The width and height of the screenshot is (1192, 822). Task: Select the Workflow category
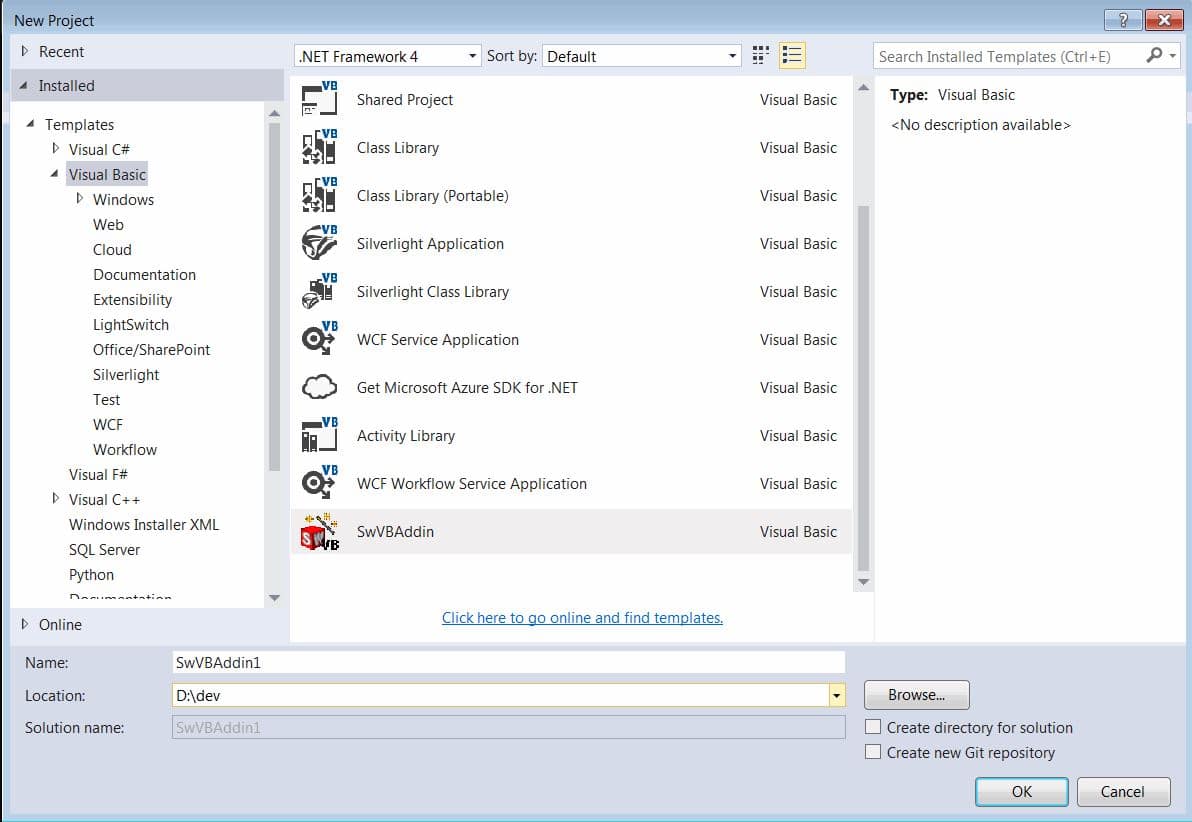pos(125,449)
